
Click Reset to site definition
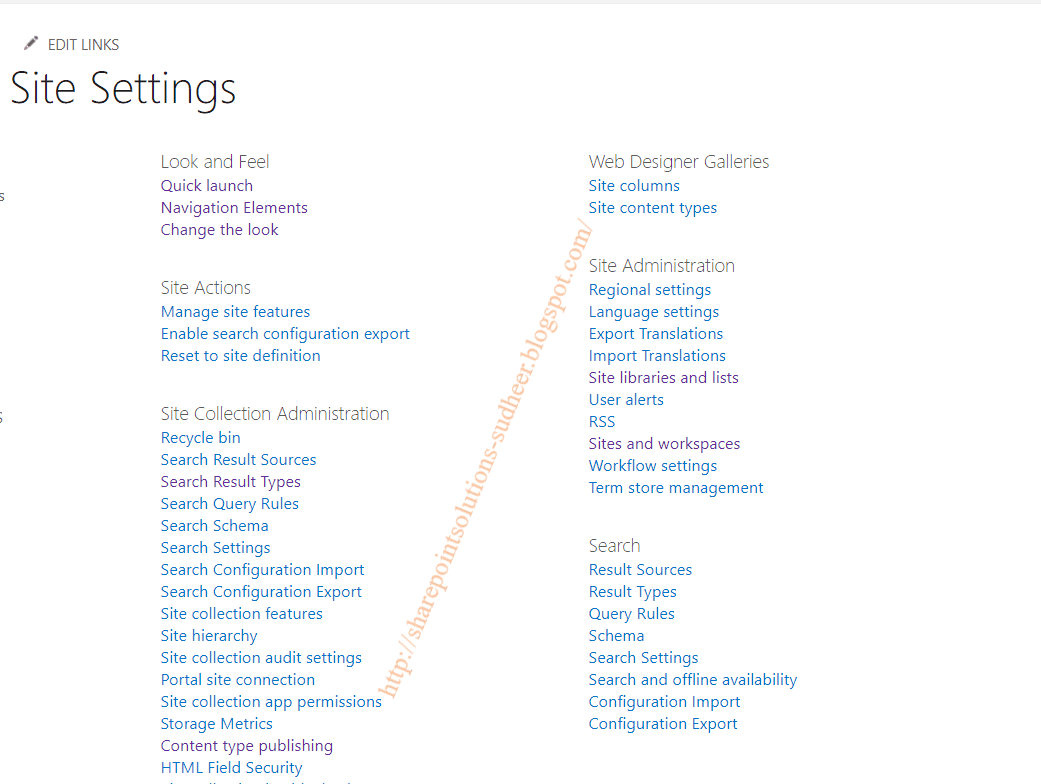click(x=240, y=355)
